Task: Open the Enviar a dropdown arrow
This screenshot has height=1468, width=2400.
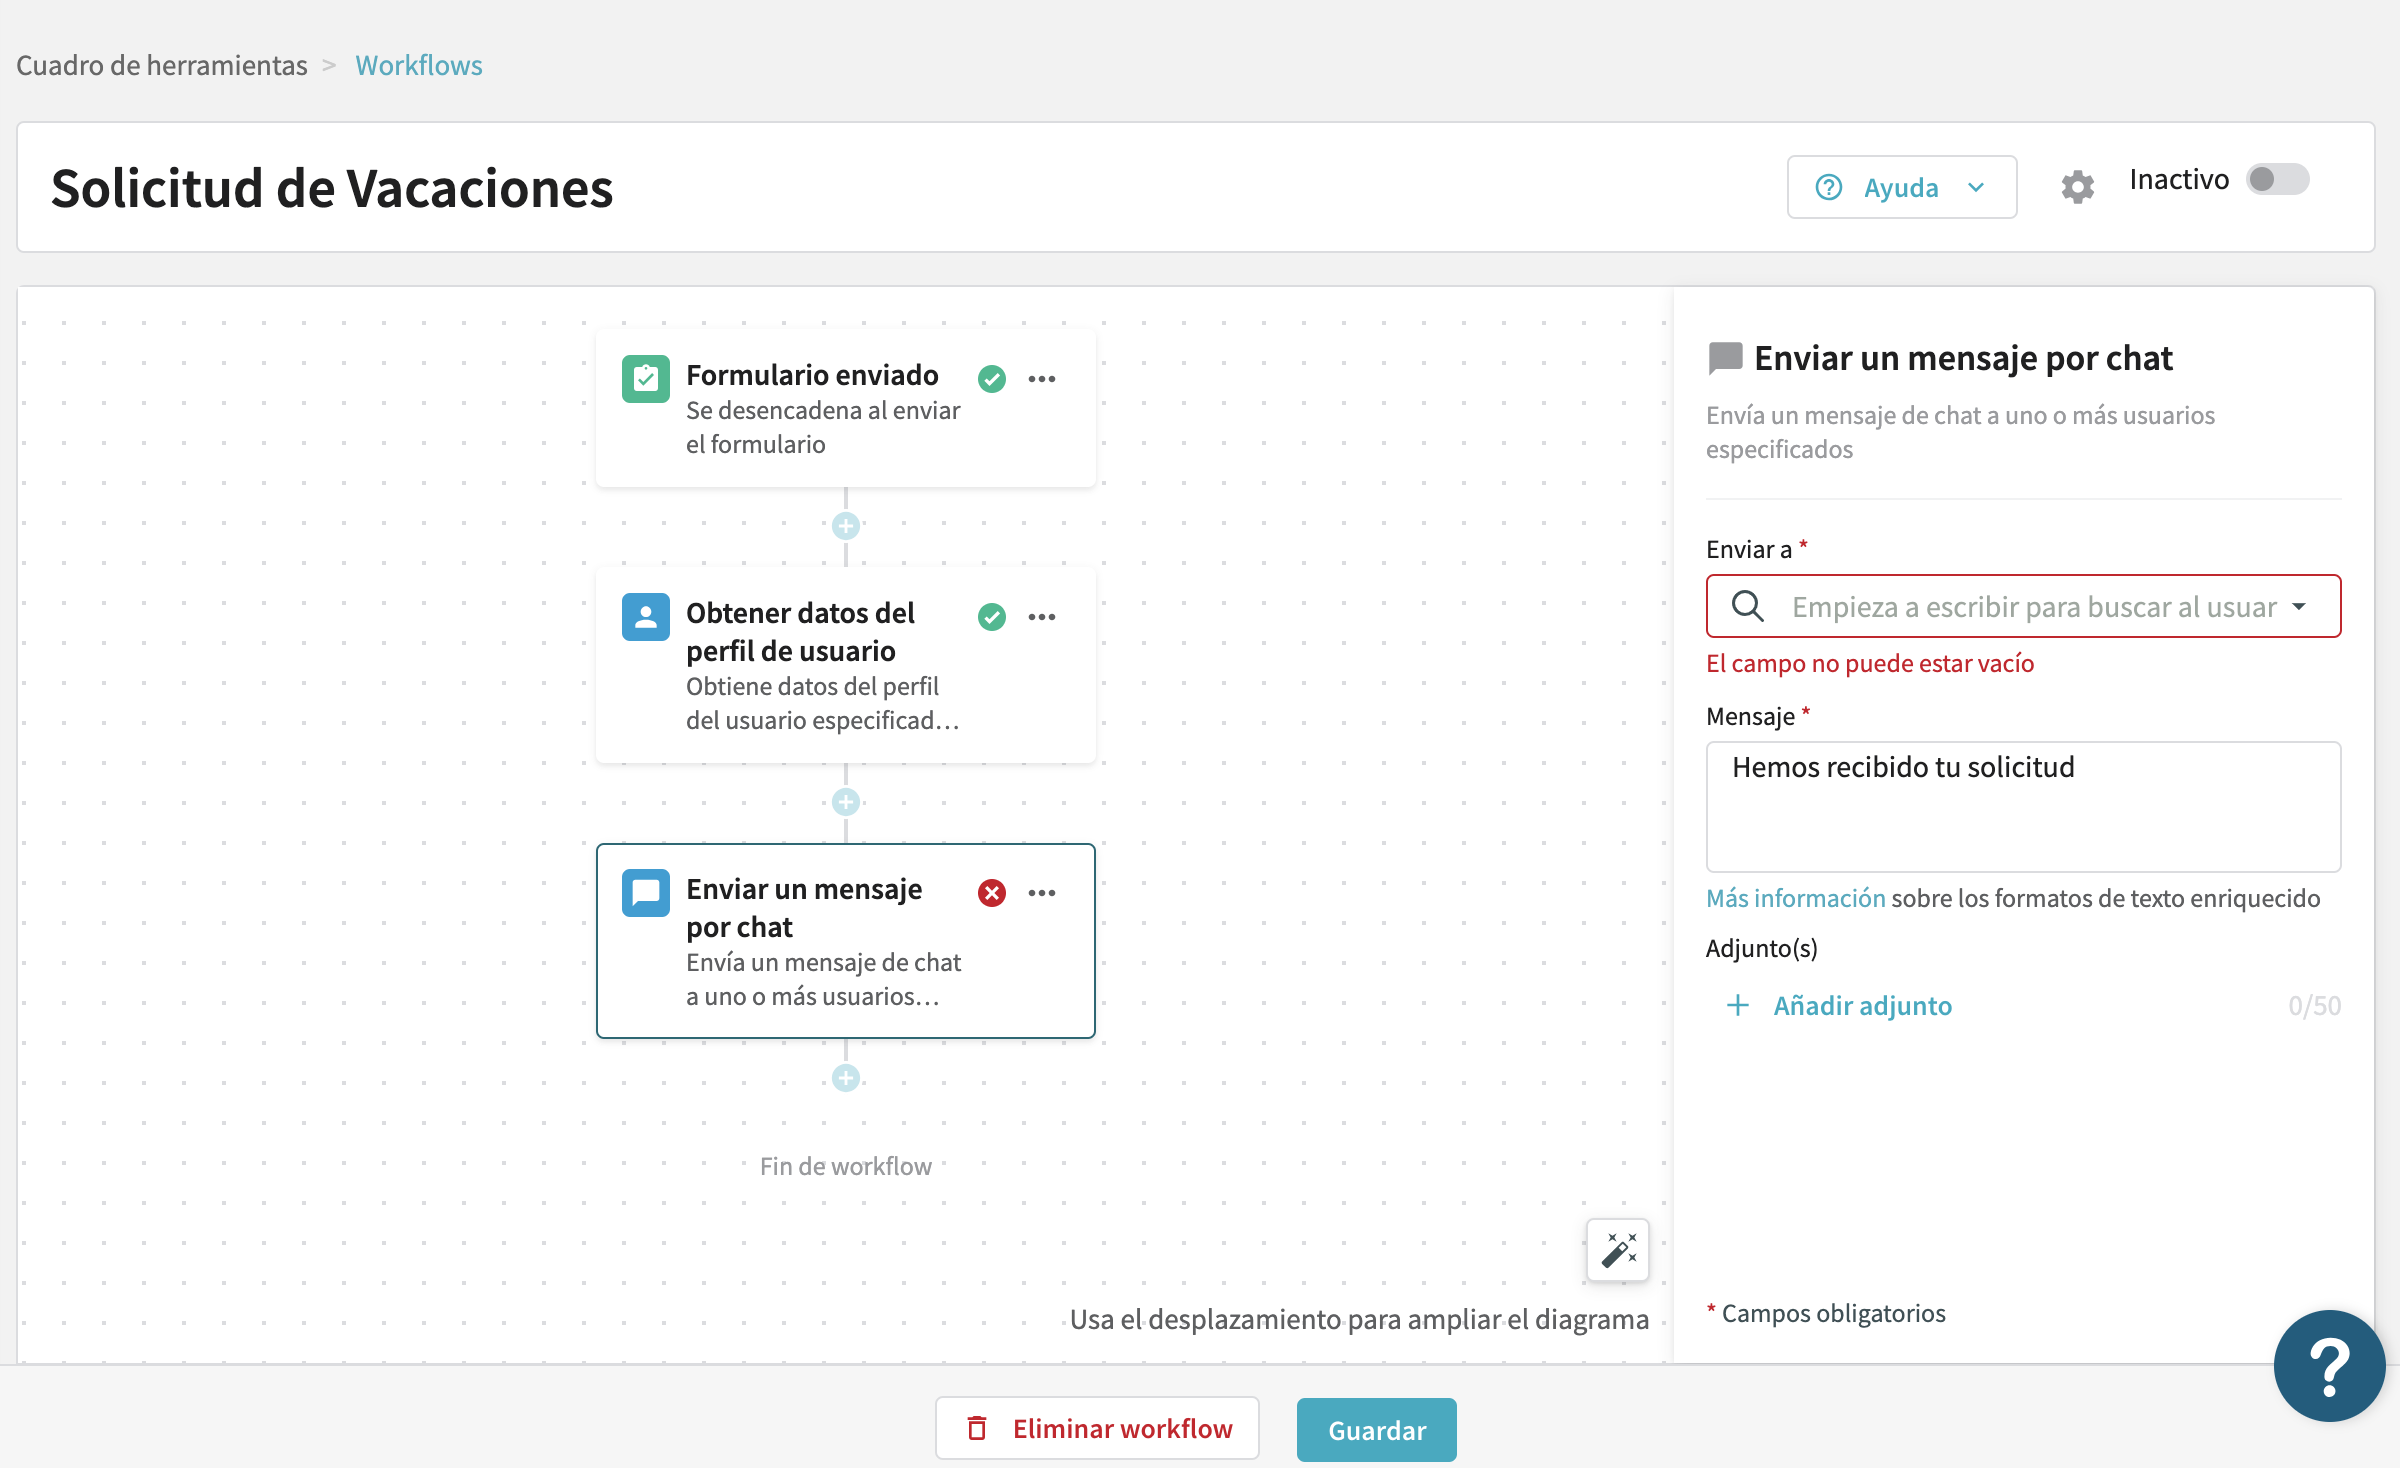Action: (x=2299, y=607)
